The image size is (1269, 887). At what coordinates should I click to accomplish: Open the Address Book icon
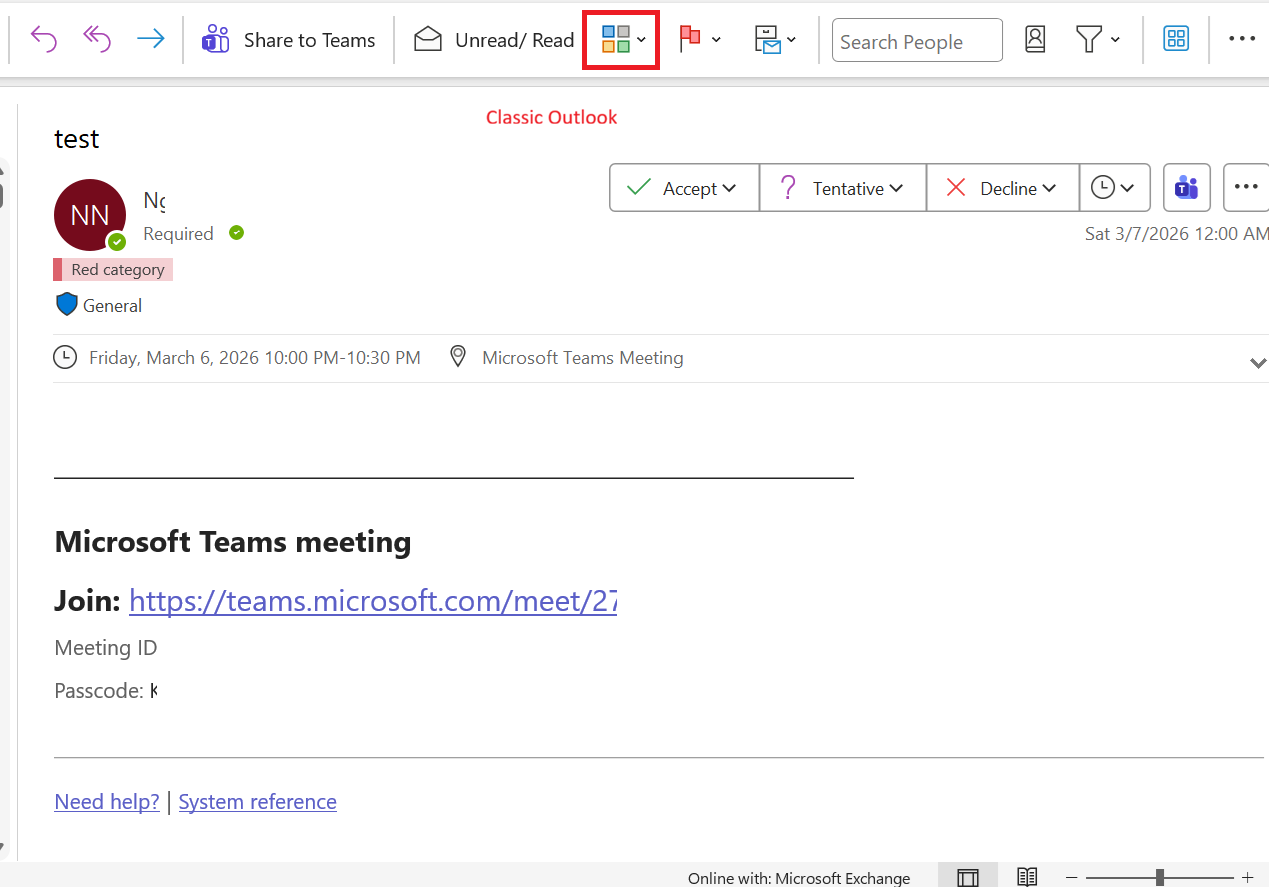click(1035, 40)
